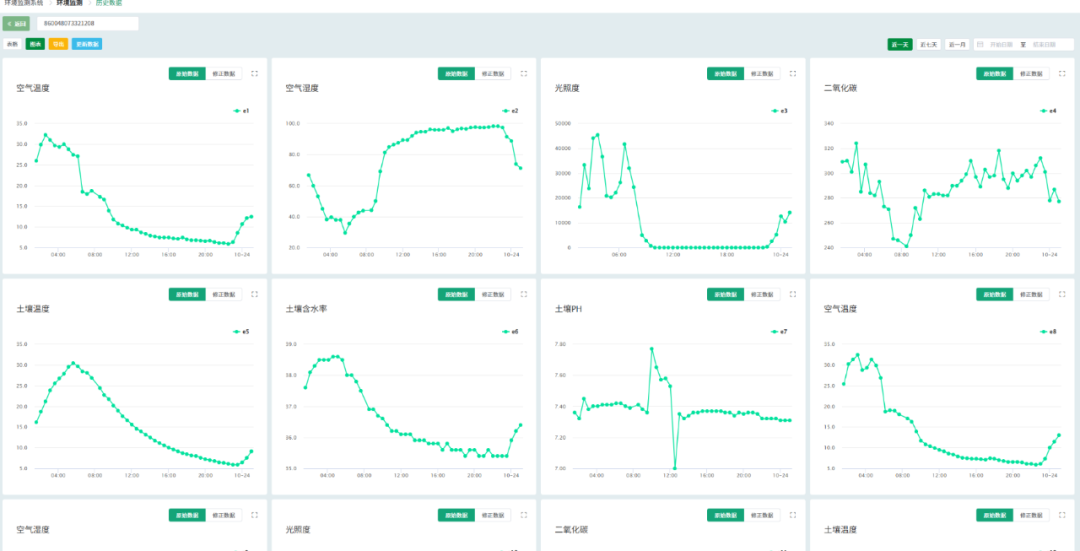Click the 结束日期 end date field
Image resolution: width=1080 pixels, height=551 pixels.
tap(1044, 44)
